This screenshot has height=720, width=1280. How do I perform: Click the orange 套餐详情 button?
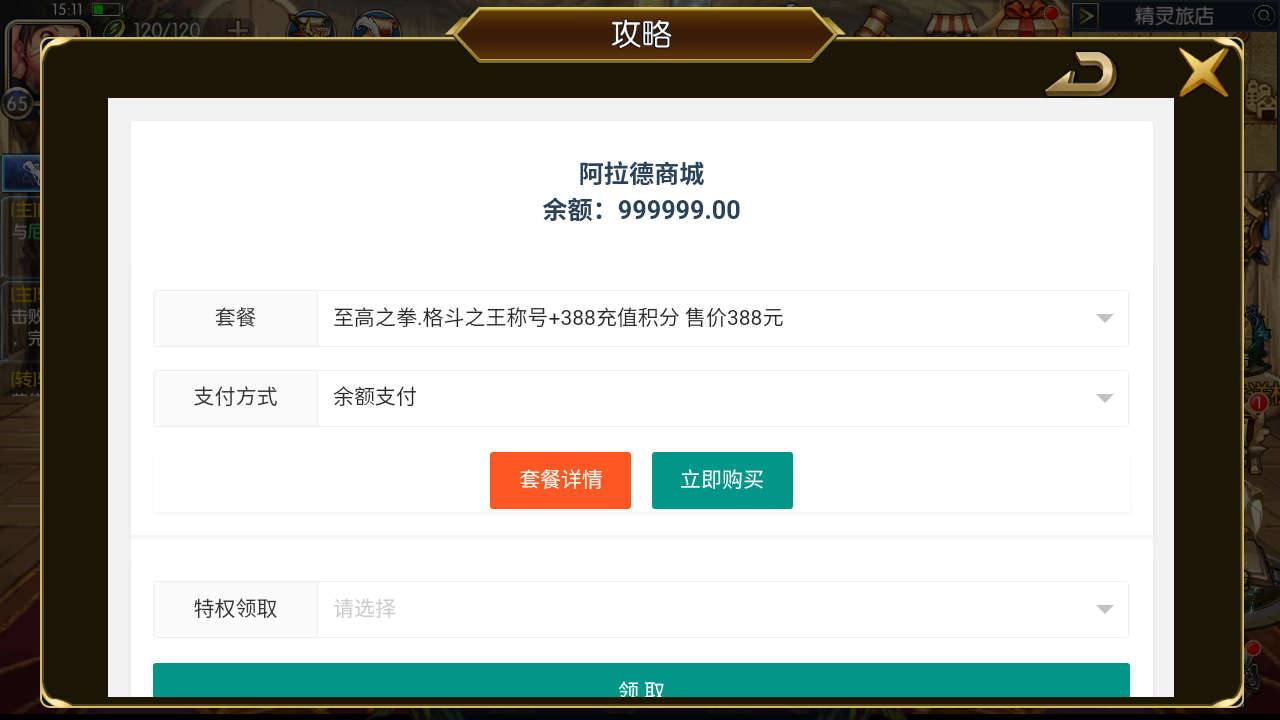560,480
